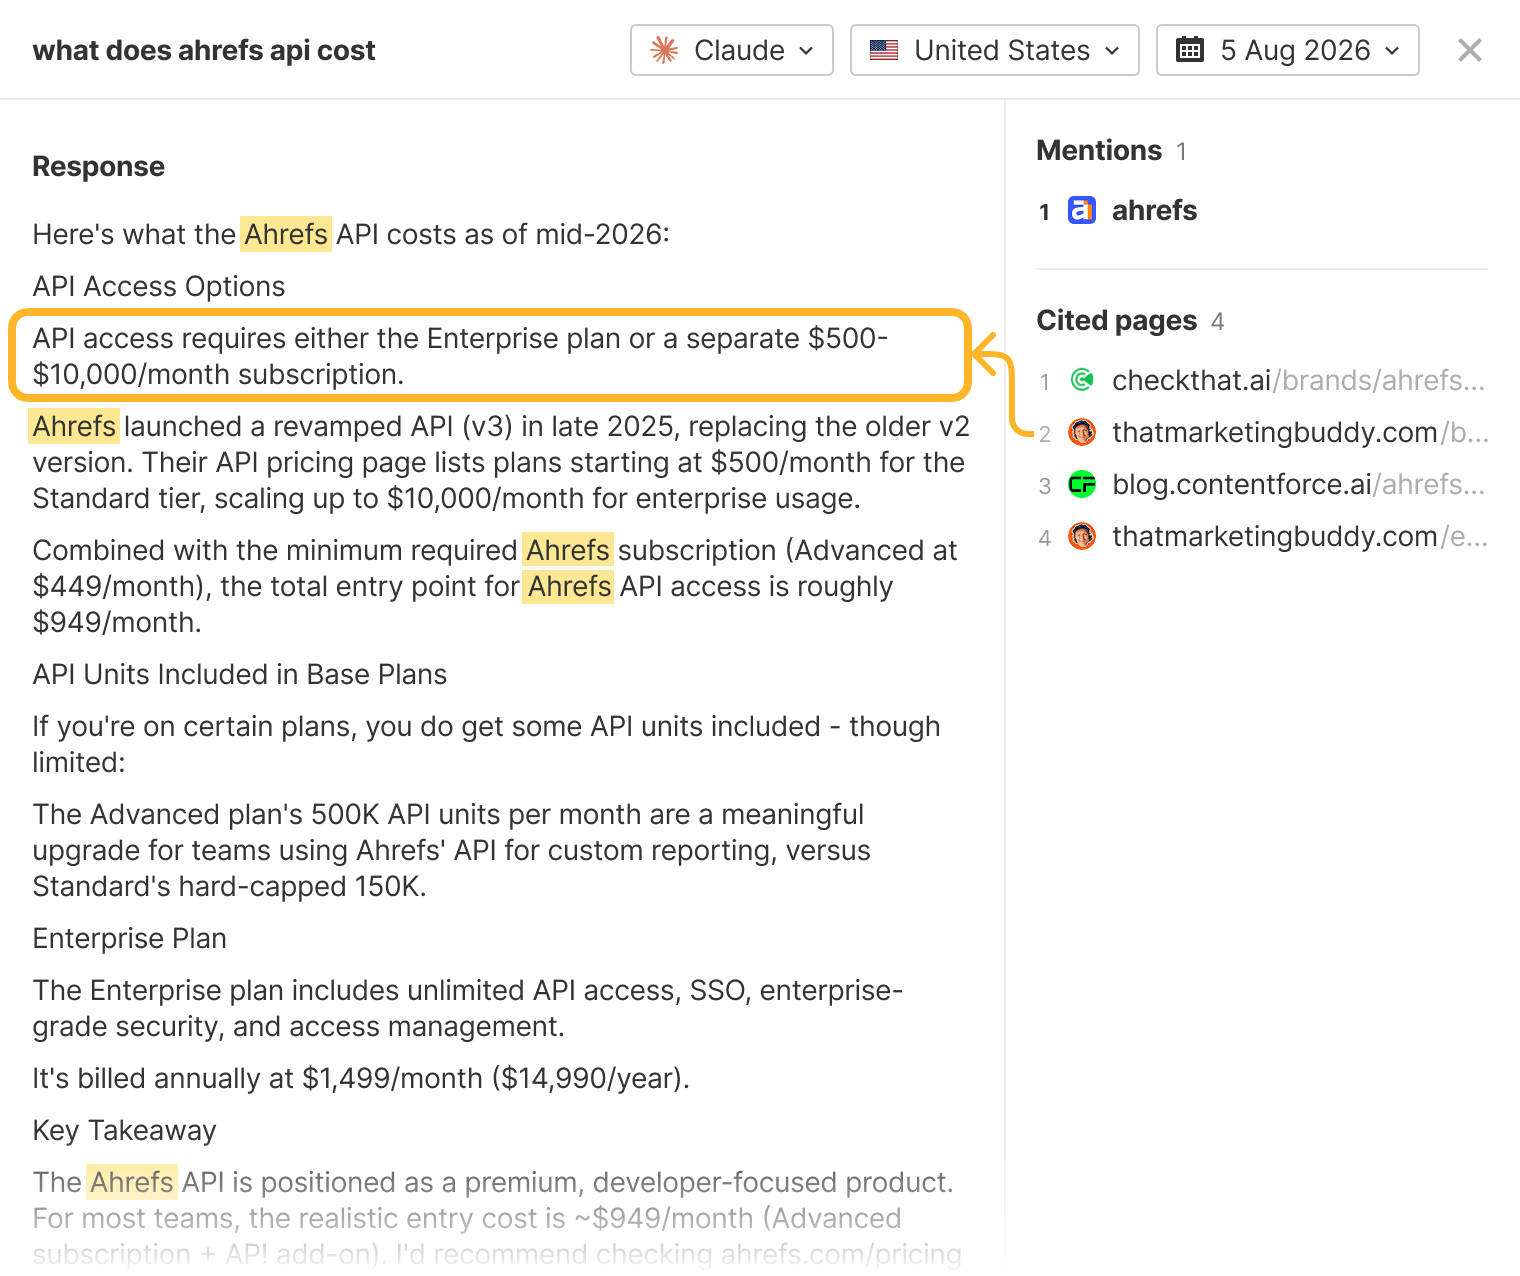Click the 'Key Takeaway' subheading
Image resolution: width=1520 pixels, height=1276 pixels.
[125, 1130]
